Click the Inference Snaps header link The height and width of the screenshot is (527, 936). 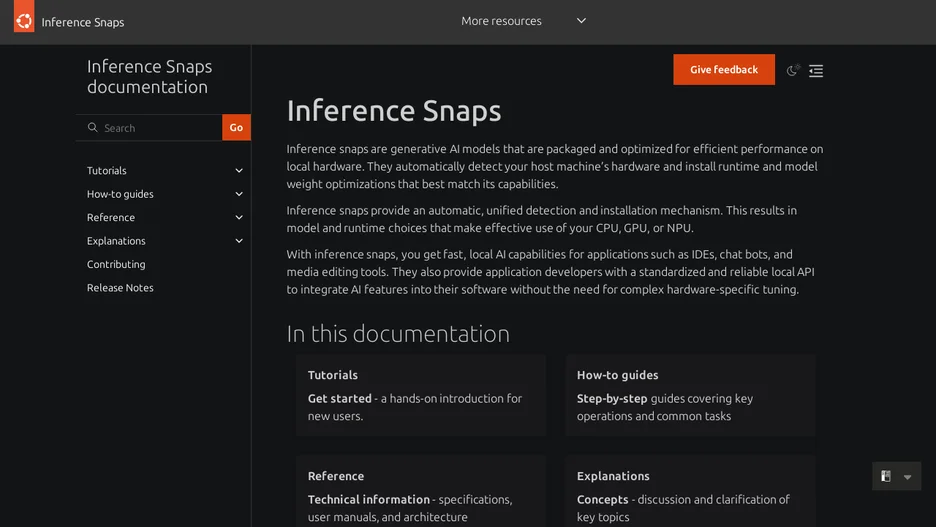coord(83,22)
